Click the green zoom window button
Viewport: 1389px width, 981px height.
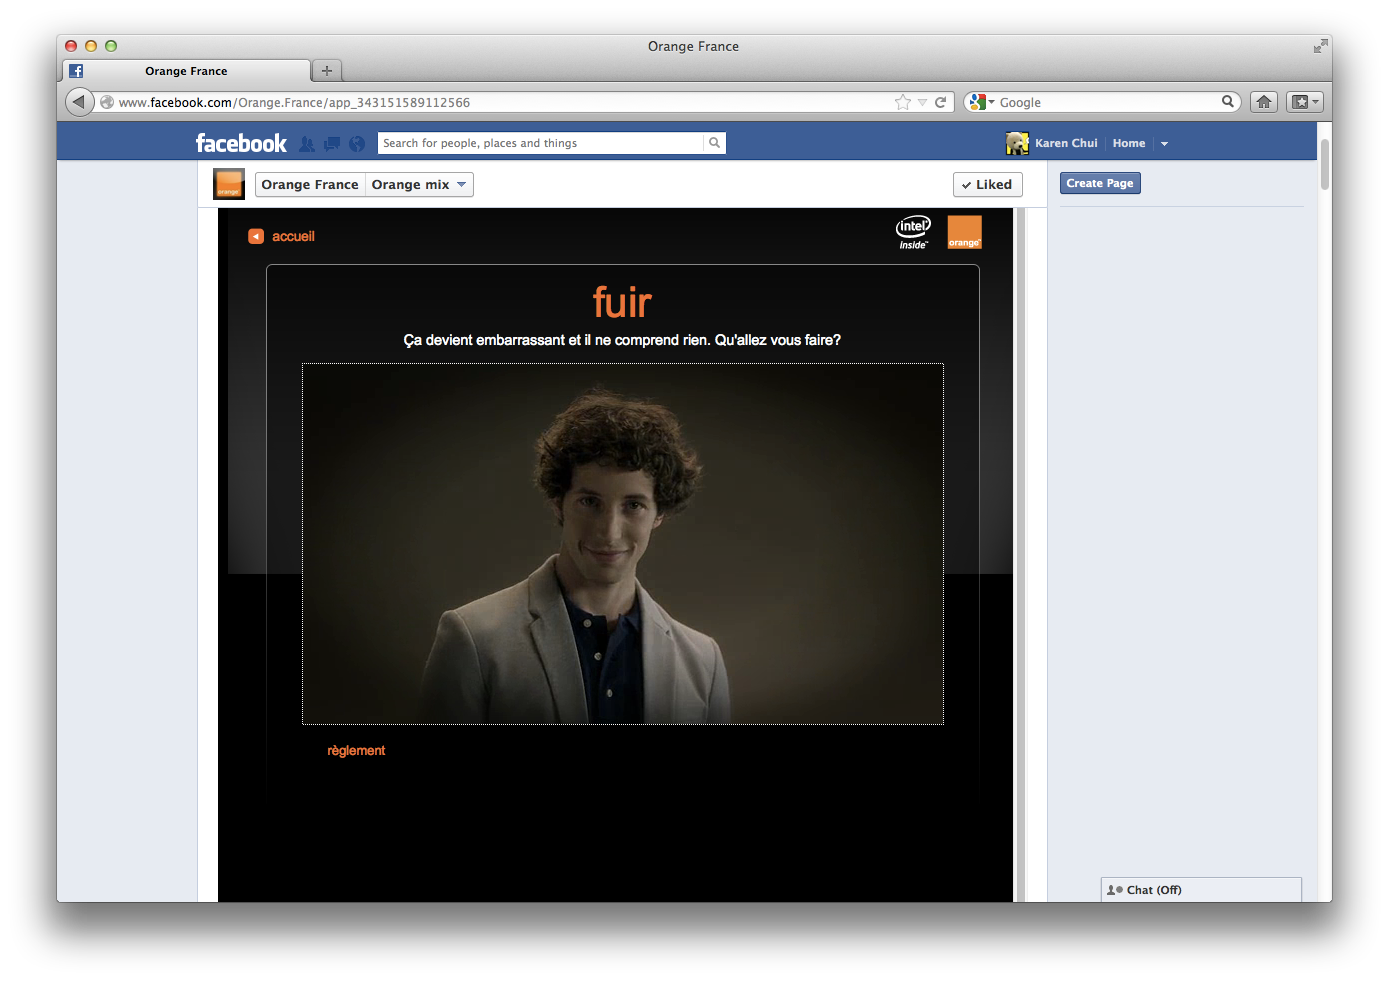click(x=111, y=46)
